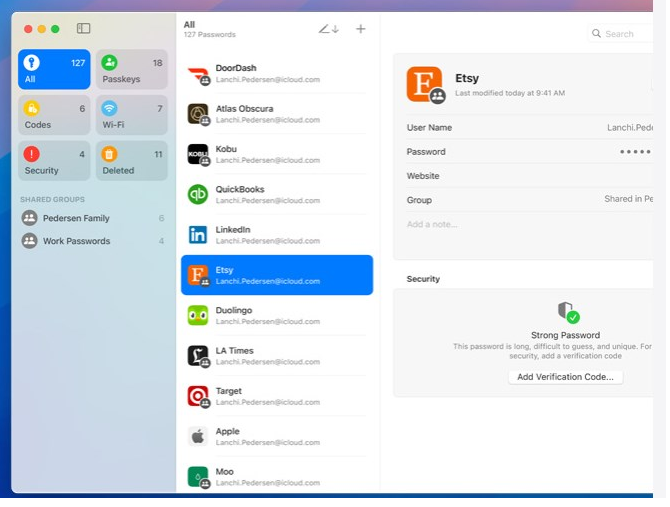
Task: Click the Work Passwords group avatar icon
Action: pos(29,241)
